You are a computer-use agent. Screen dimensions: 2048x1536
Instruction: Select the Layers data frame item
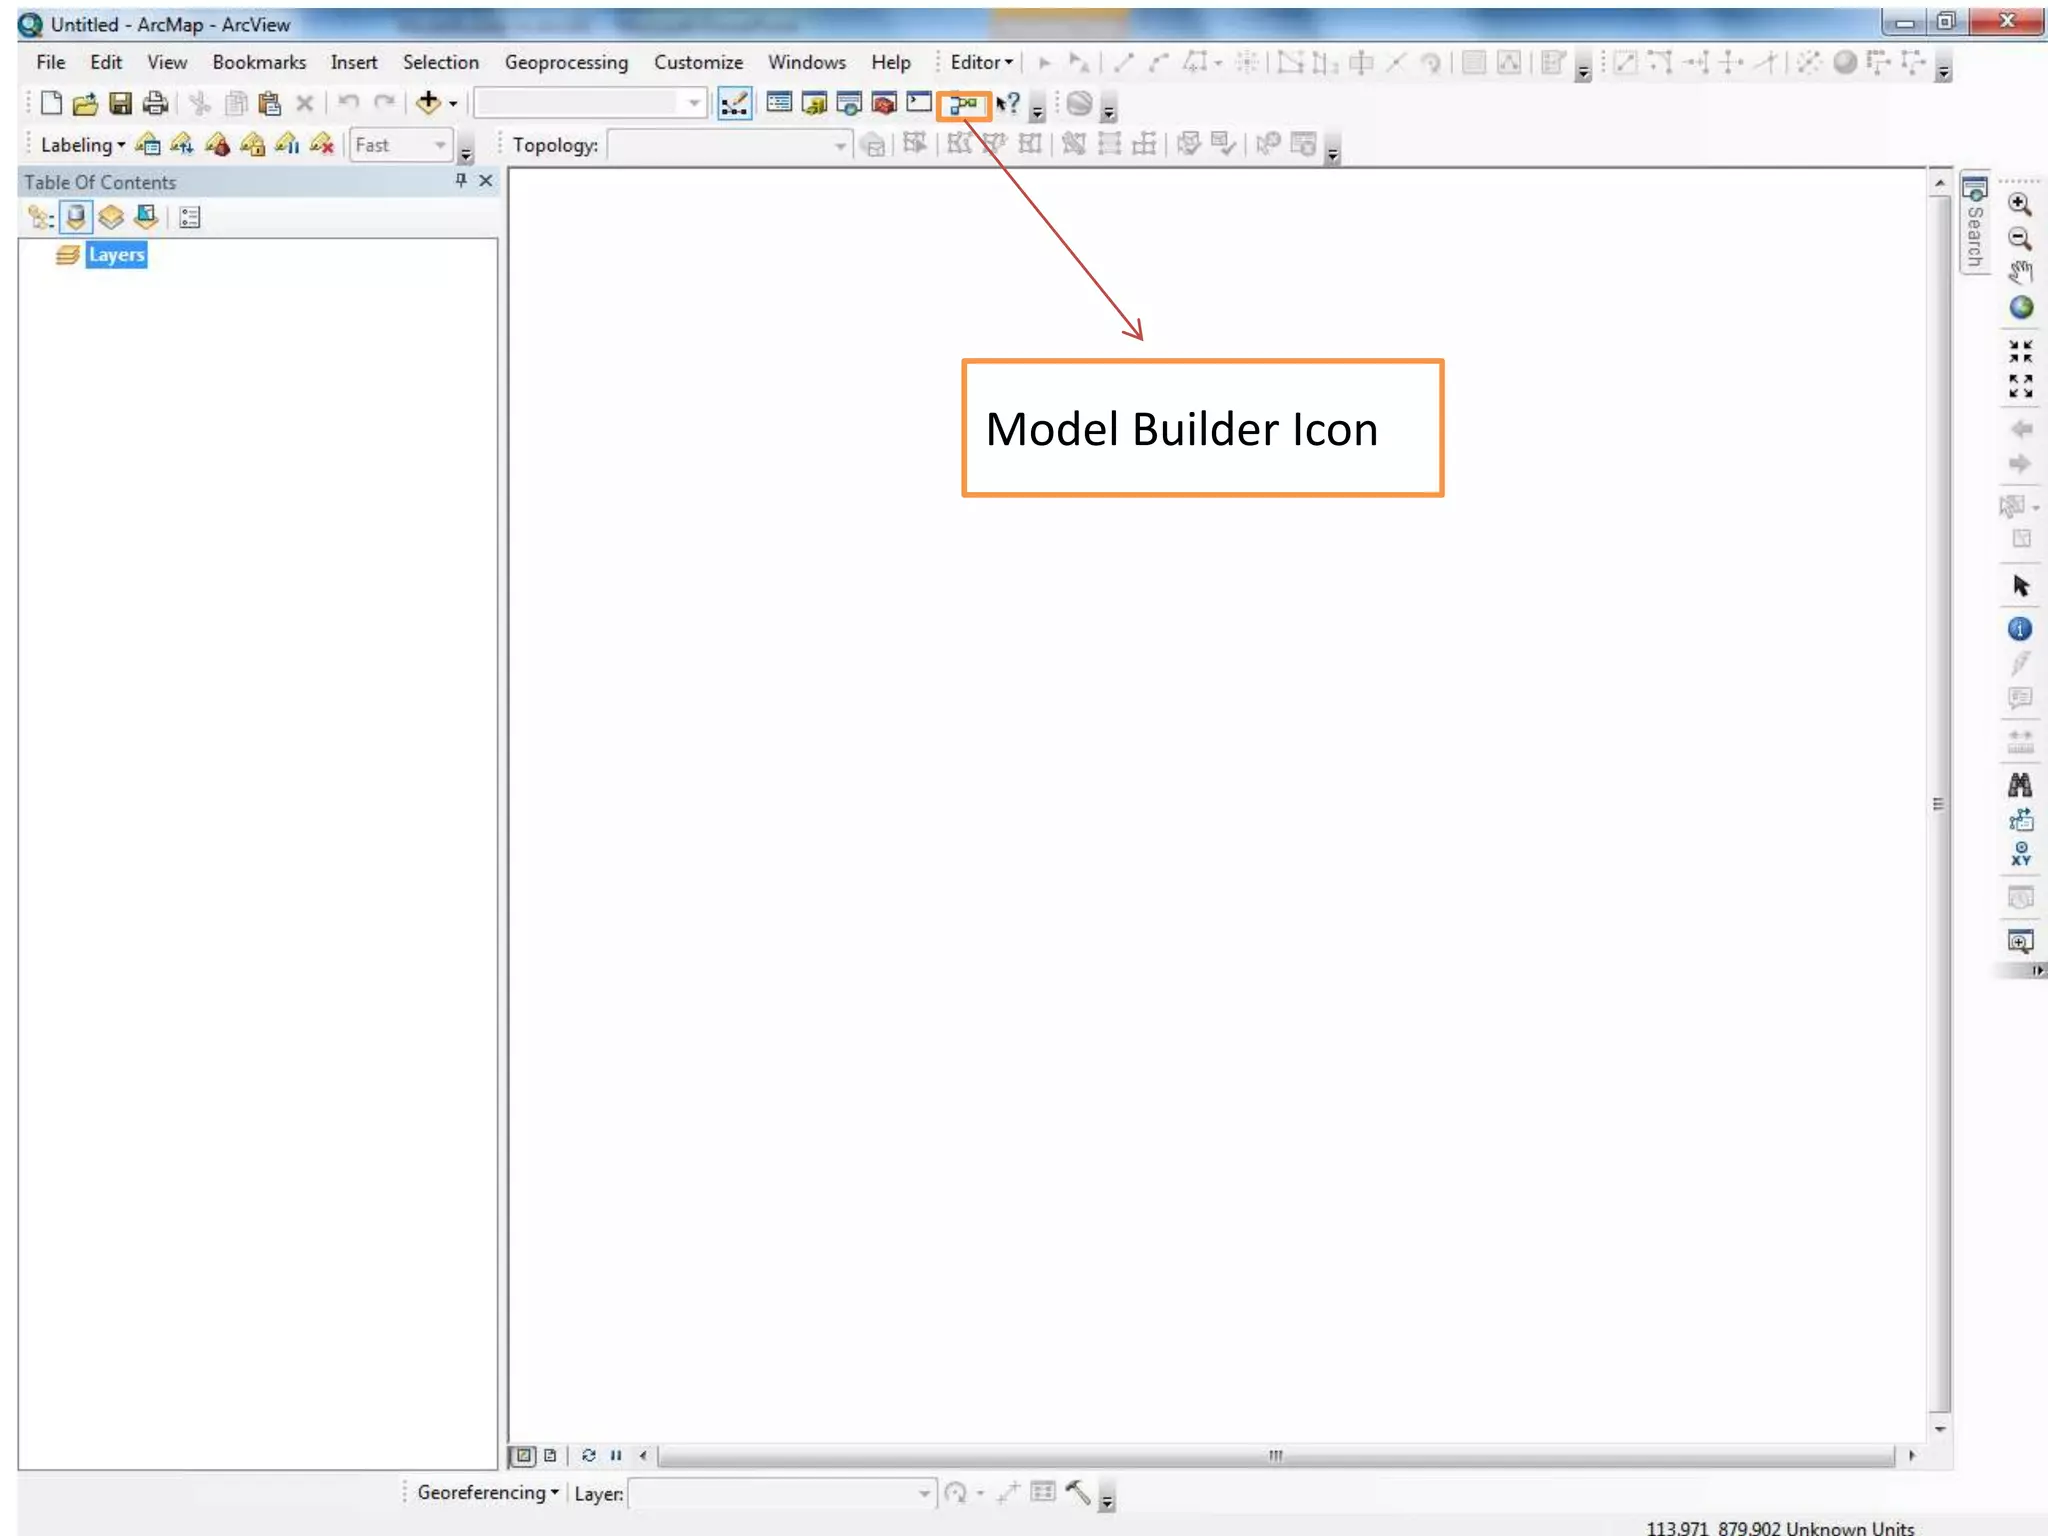116,255
